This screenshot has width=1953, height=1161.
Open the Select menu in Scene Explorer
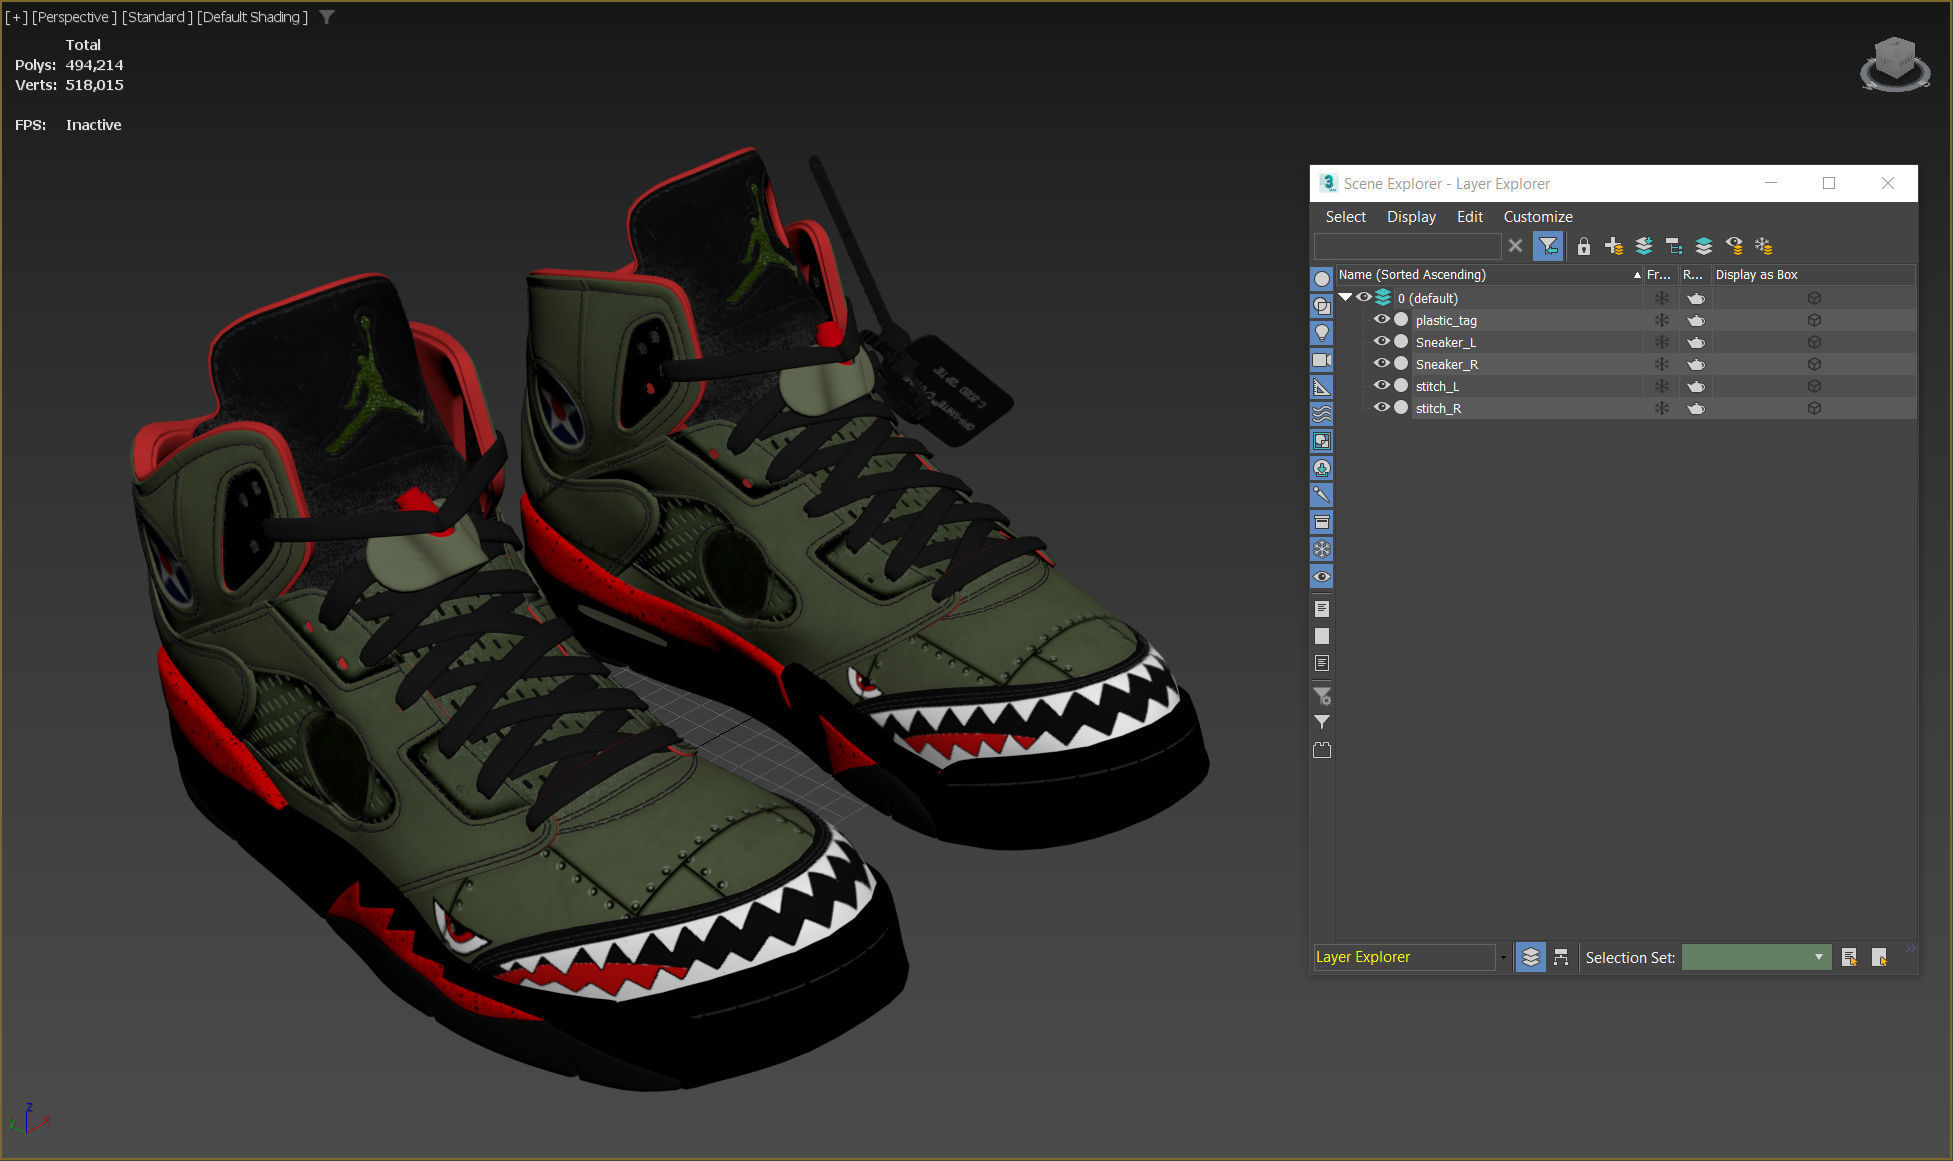pyautogui.click(x=1345, y=217)
